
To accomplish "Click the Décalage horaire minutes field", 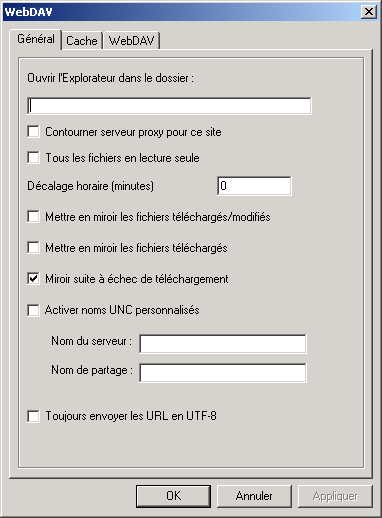I will 254,186.
